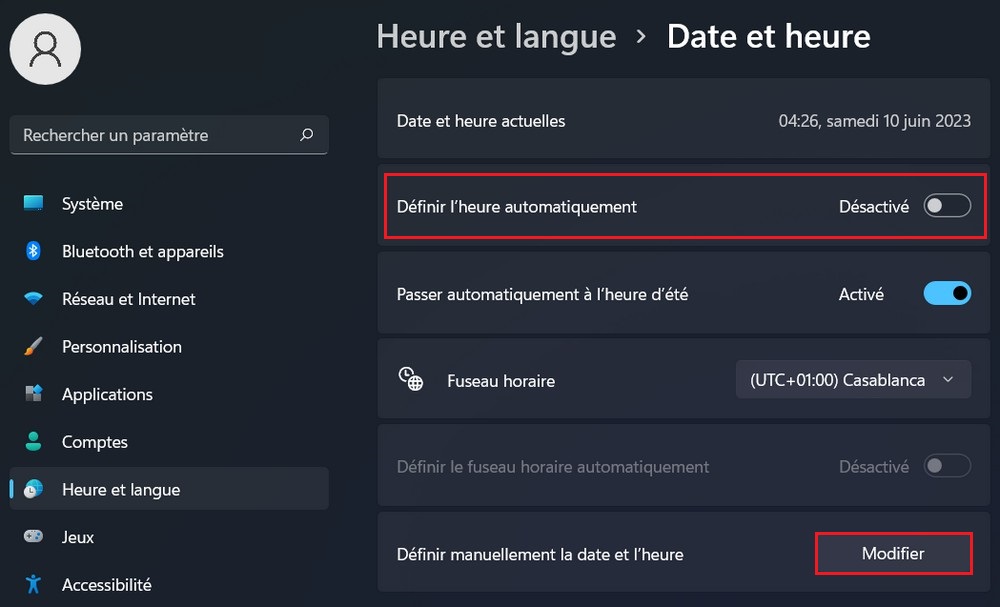The height and width of the screenshot is (607, 1000).
Task: Click the Personnalisation paintbrush icon
Action: [34, 347]
